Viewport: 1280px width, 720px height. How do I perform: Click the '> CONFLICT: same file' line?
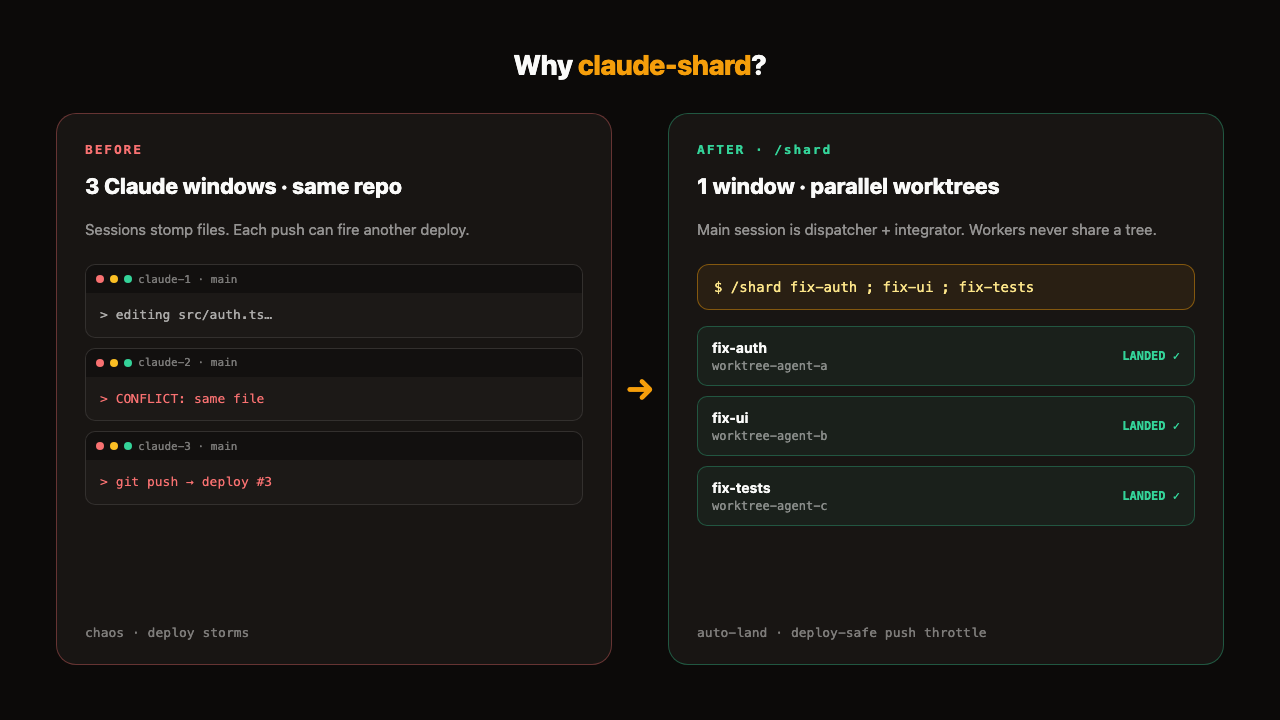pyautogui.click(x=182, y=399)
